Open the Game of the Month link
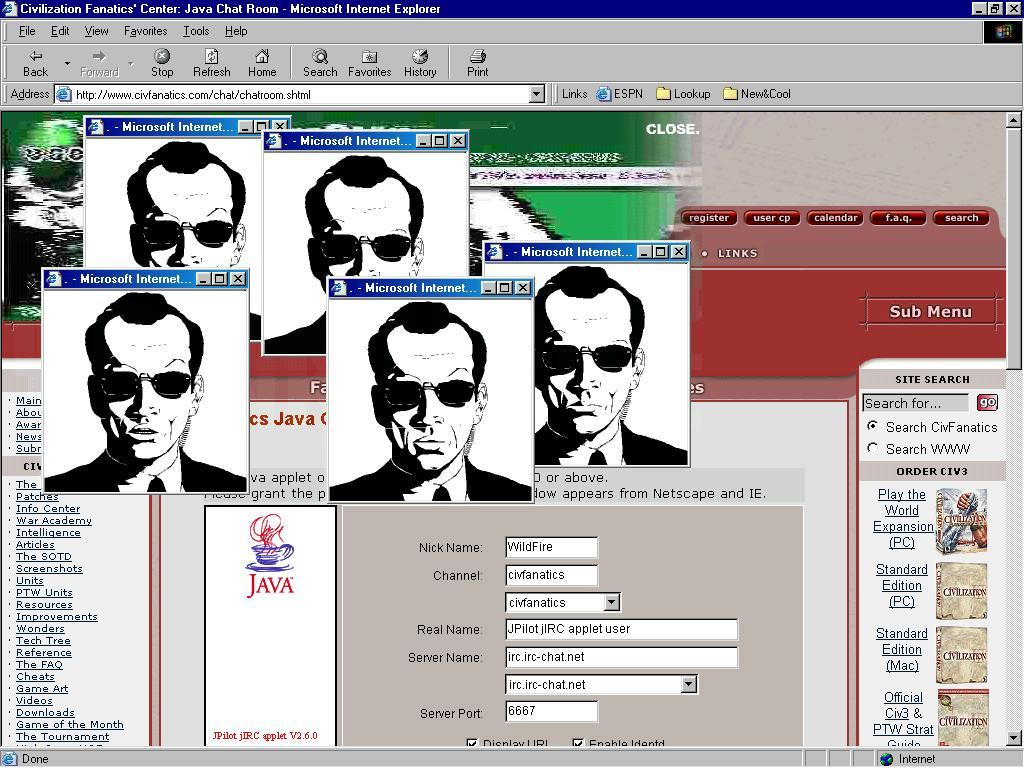The image size is (1024, 768). click(70, 724)
